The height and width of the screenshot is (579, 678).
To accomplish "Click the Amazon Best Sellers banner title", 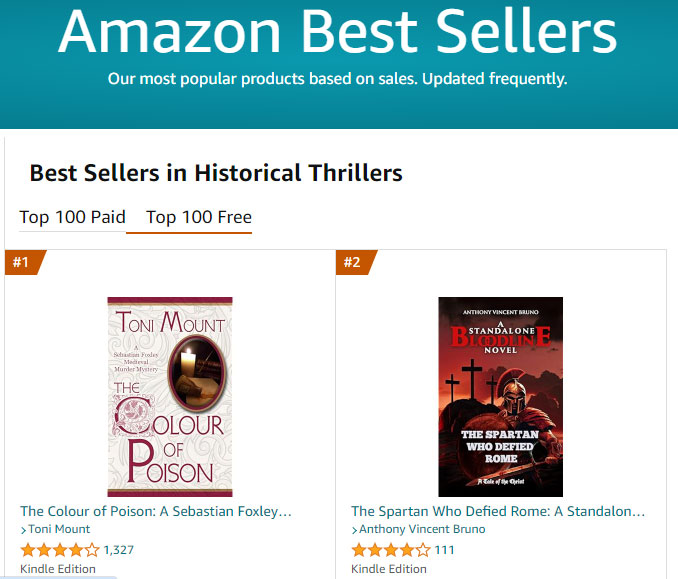I will (338, 32).
